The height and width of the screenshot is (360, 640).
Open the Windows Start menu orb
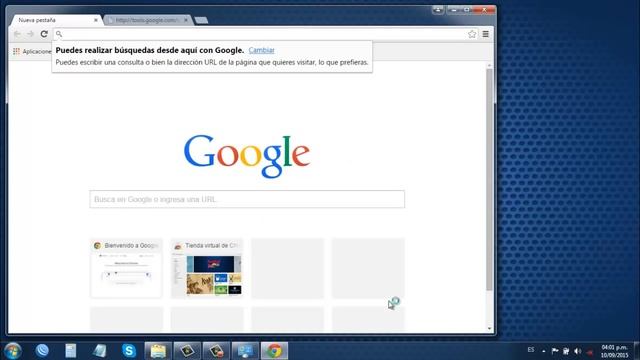[13, 351]
